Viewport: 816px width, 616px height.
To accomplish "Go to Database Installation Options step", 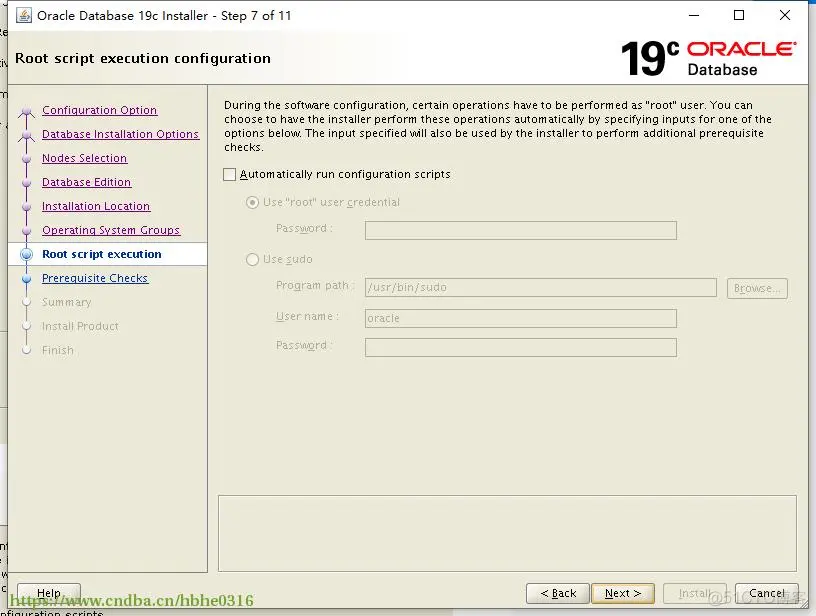I will point(121,134).
